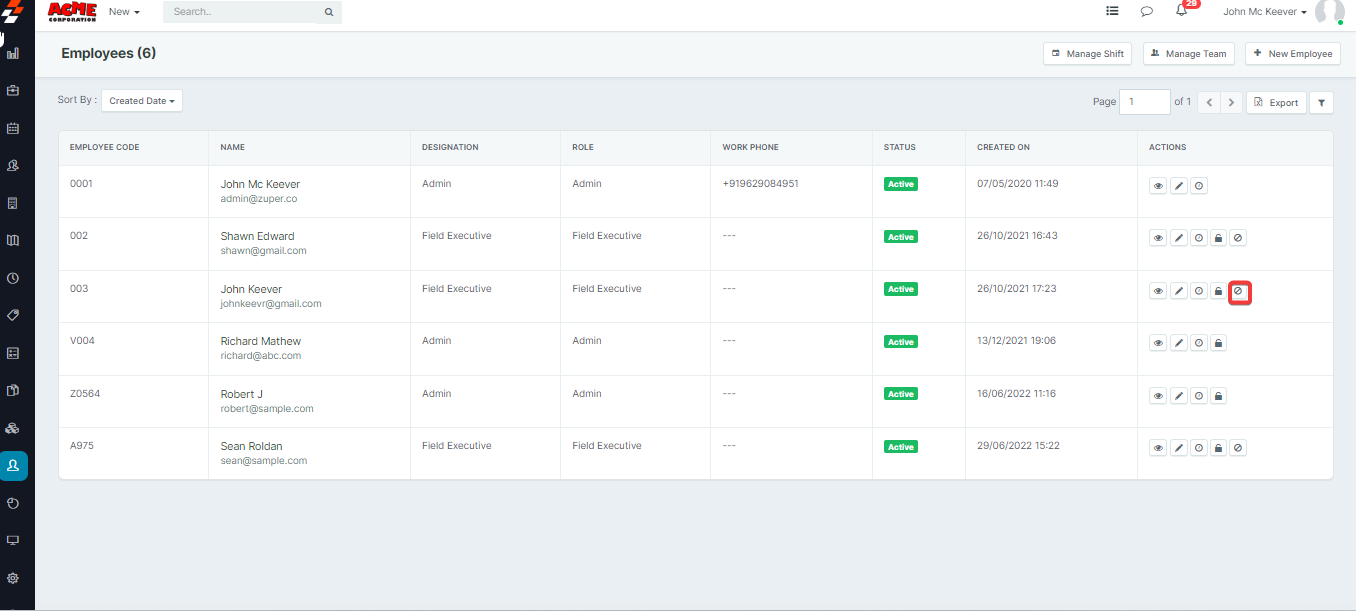Click the filter funnel icon

[x=1321, y=102]
